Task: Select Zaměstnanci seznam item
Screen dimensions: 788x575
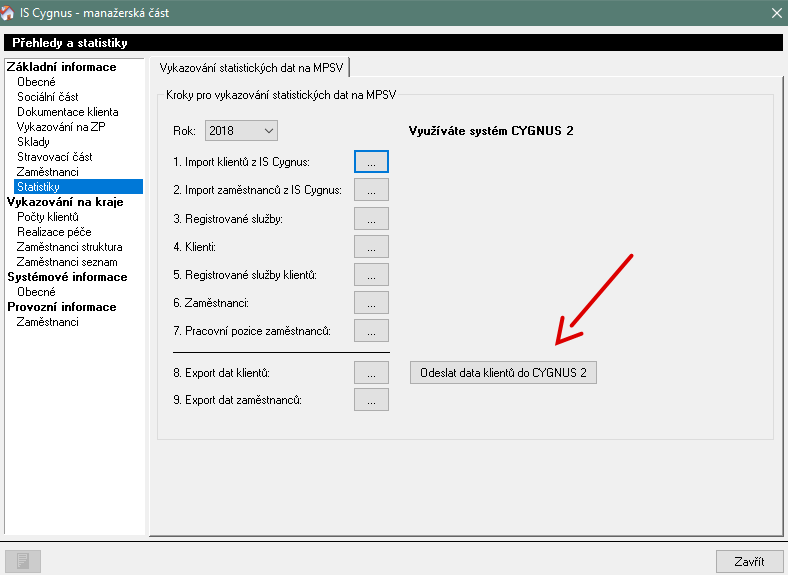Action: (x=67, y=262)
